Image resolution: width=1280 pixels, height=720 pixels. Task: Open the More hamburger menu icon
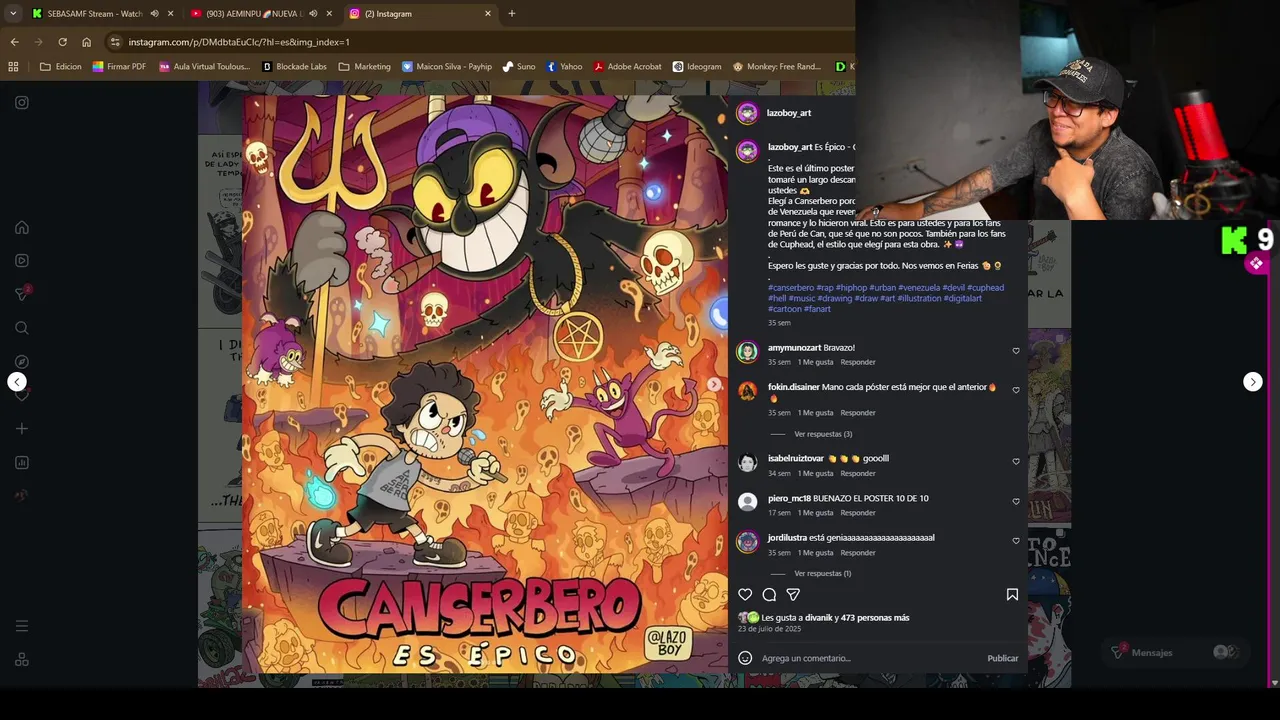click(21, 626)
